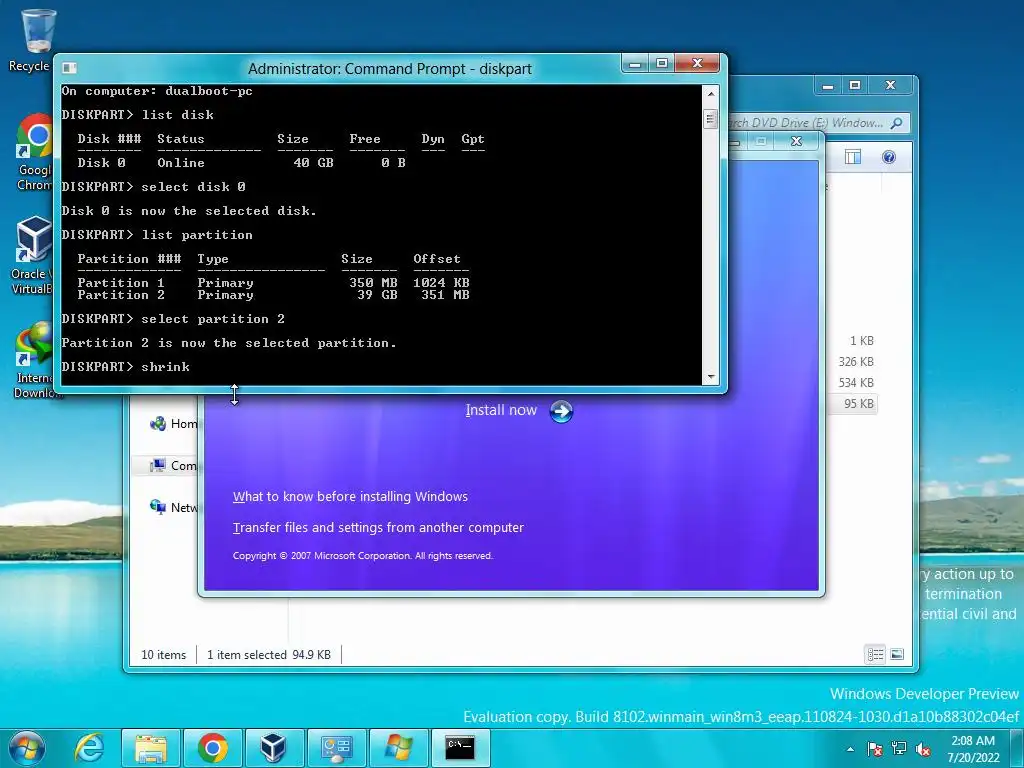The image size is (1024, 768).
Task: Switch Explorer to details view icon
Action: [875, 654]
